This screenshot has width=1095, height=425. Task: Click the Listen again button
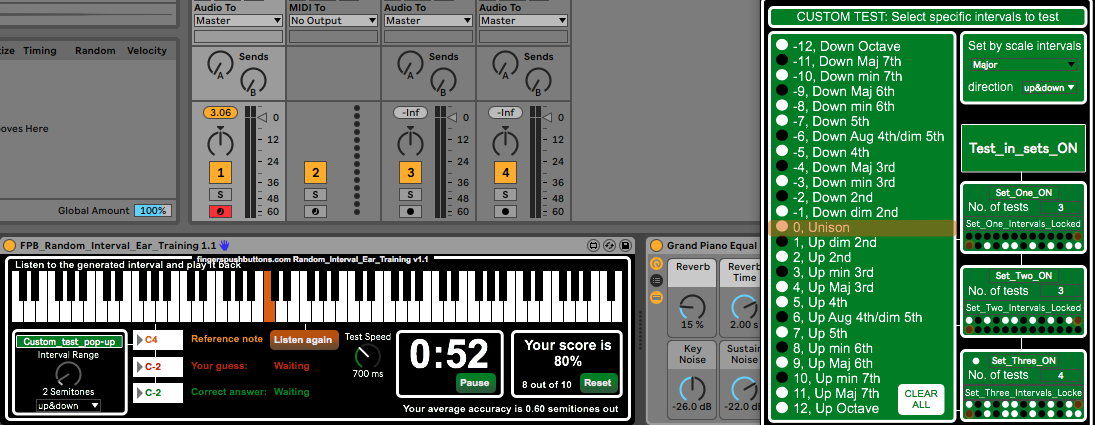303,340
